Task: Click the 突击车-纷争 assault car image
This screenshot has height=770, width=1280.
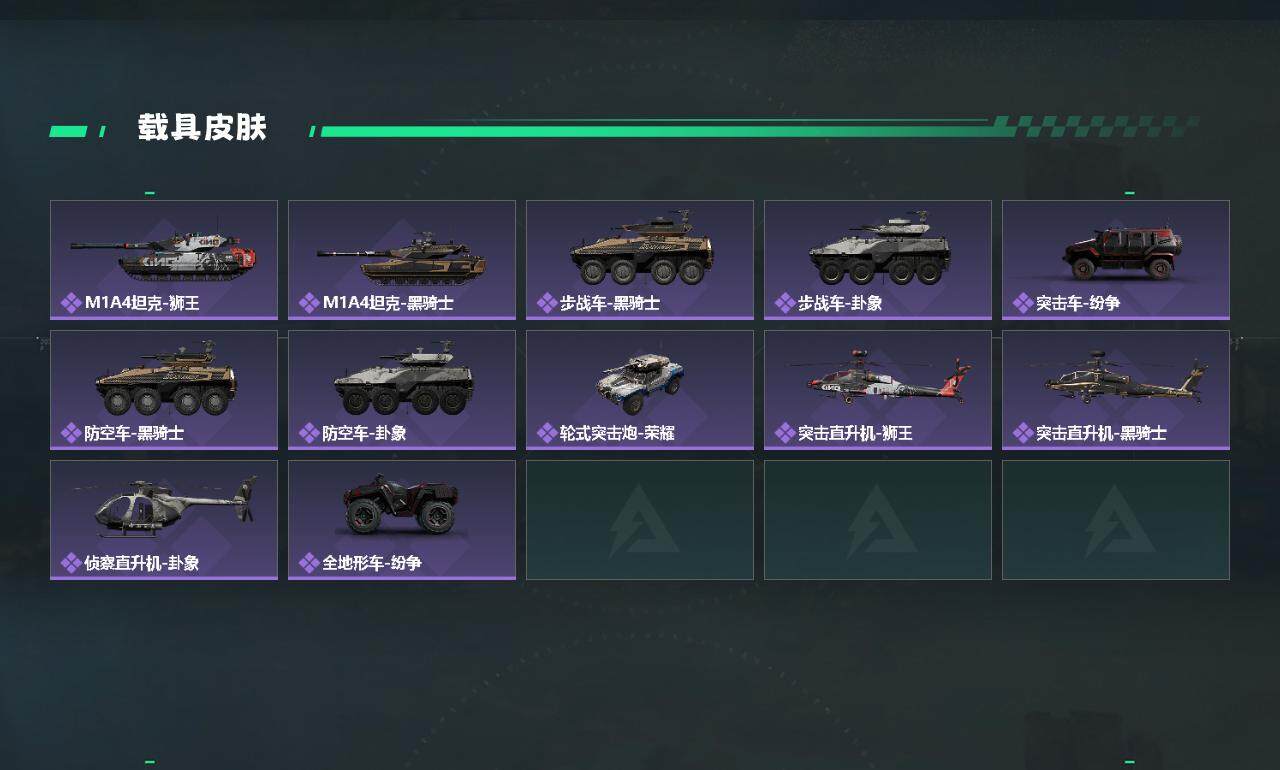Action: [x=1122, y=253]
